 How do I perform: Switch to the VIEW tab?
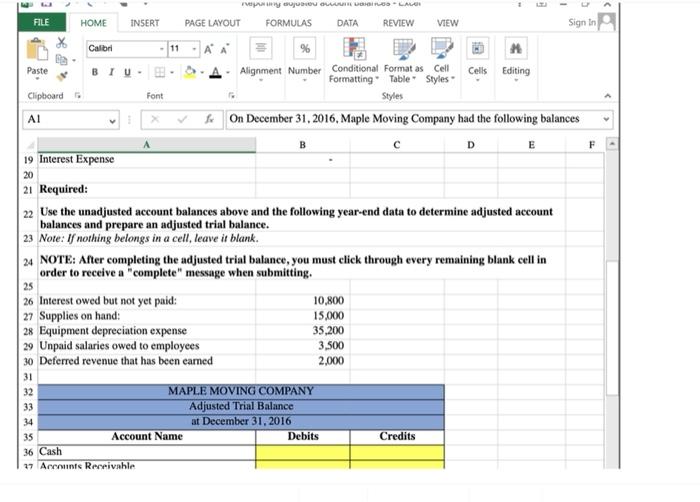[447, 23]
